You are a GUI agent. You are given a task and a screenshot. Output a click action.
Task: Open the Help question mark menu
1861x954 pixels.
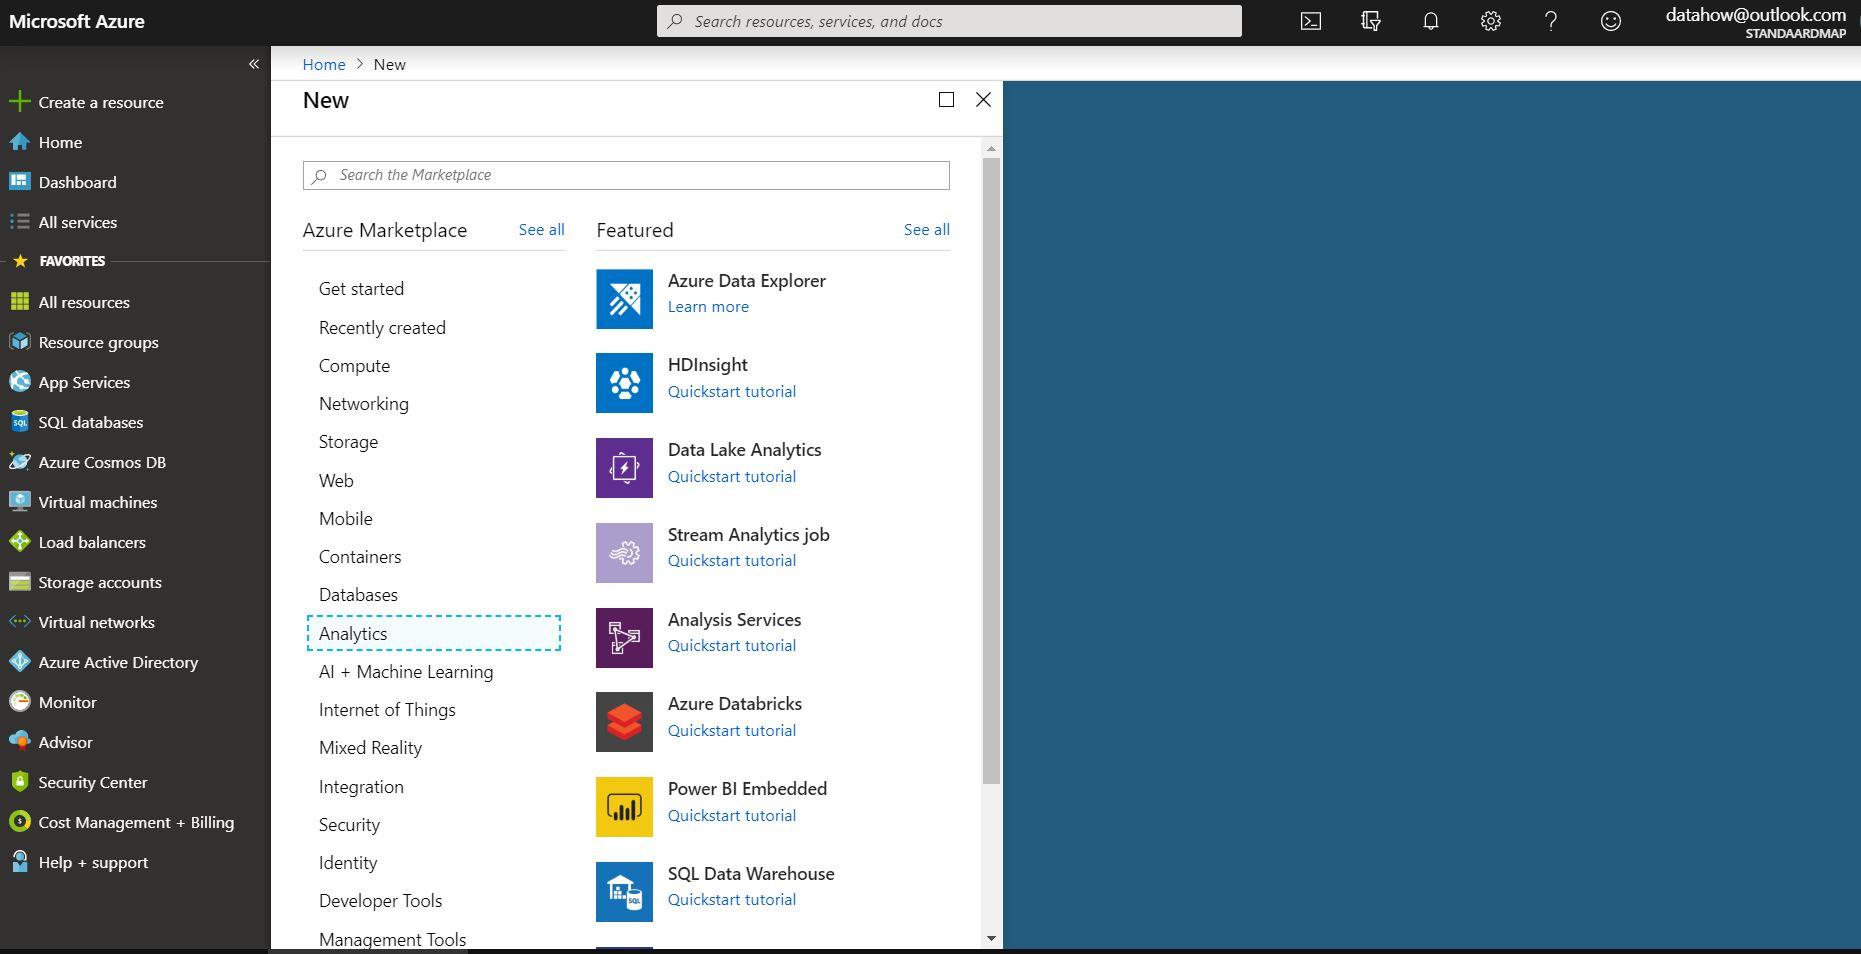(1550, 21)
